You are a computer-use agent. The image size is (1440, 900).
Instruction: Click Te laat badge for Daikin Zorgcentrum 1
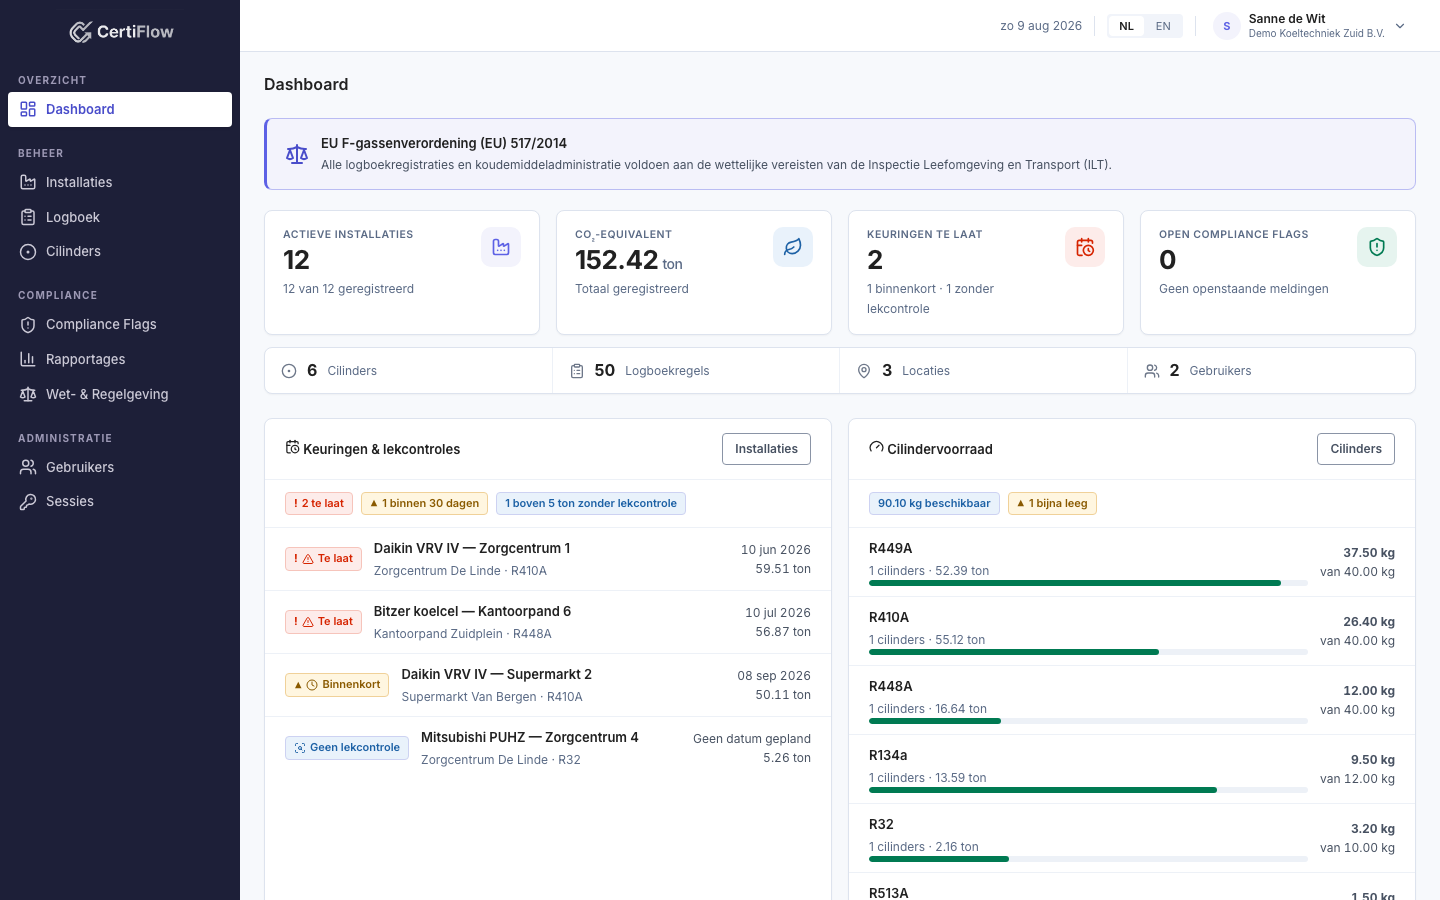[x=323, y=559]
